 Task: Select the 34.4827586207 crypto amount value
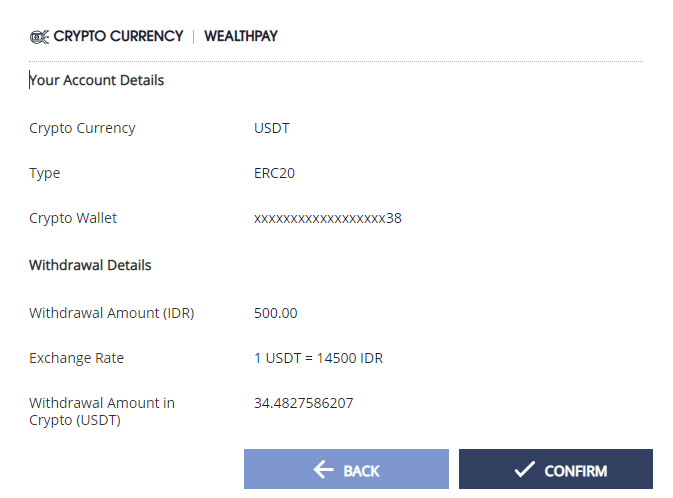[304, 403]
